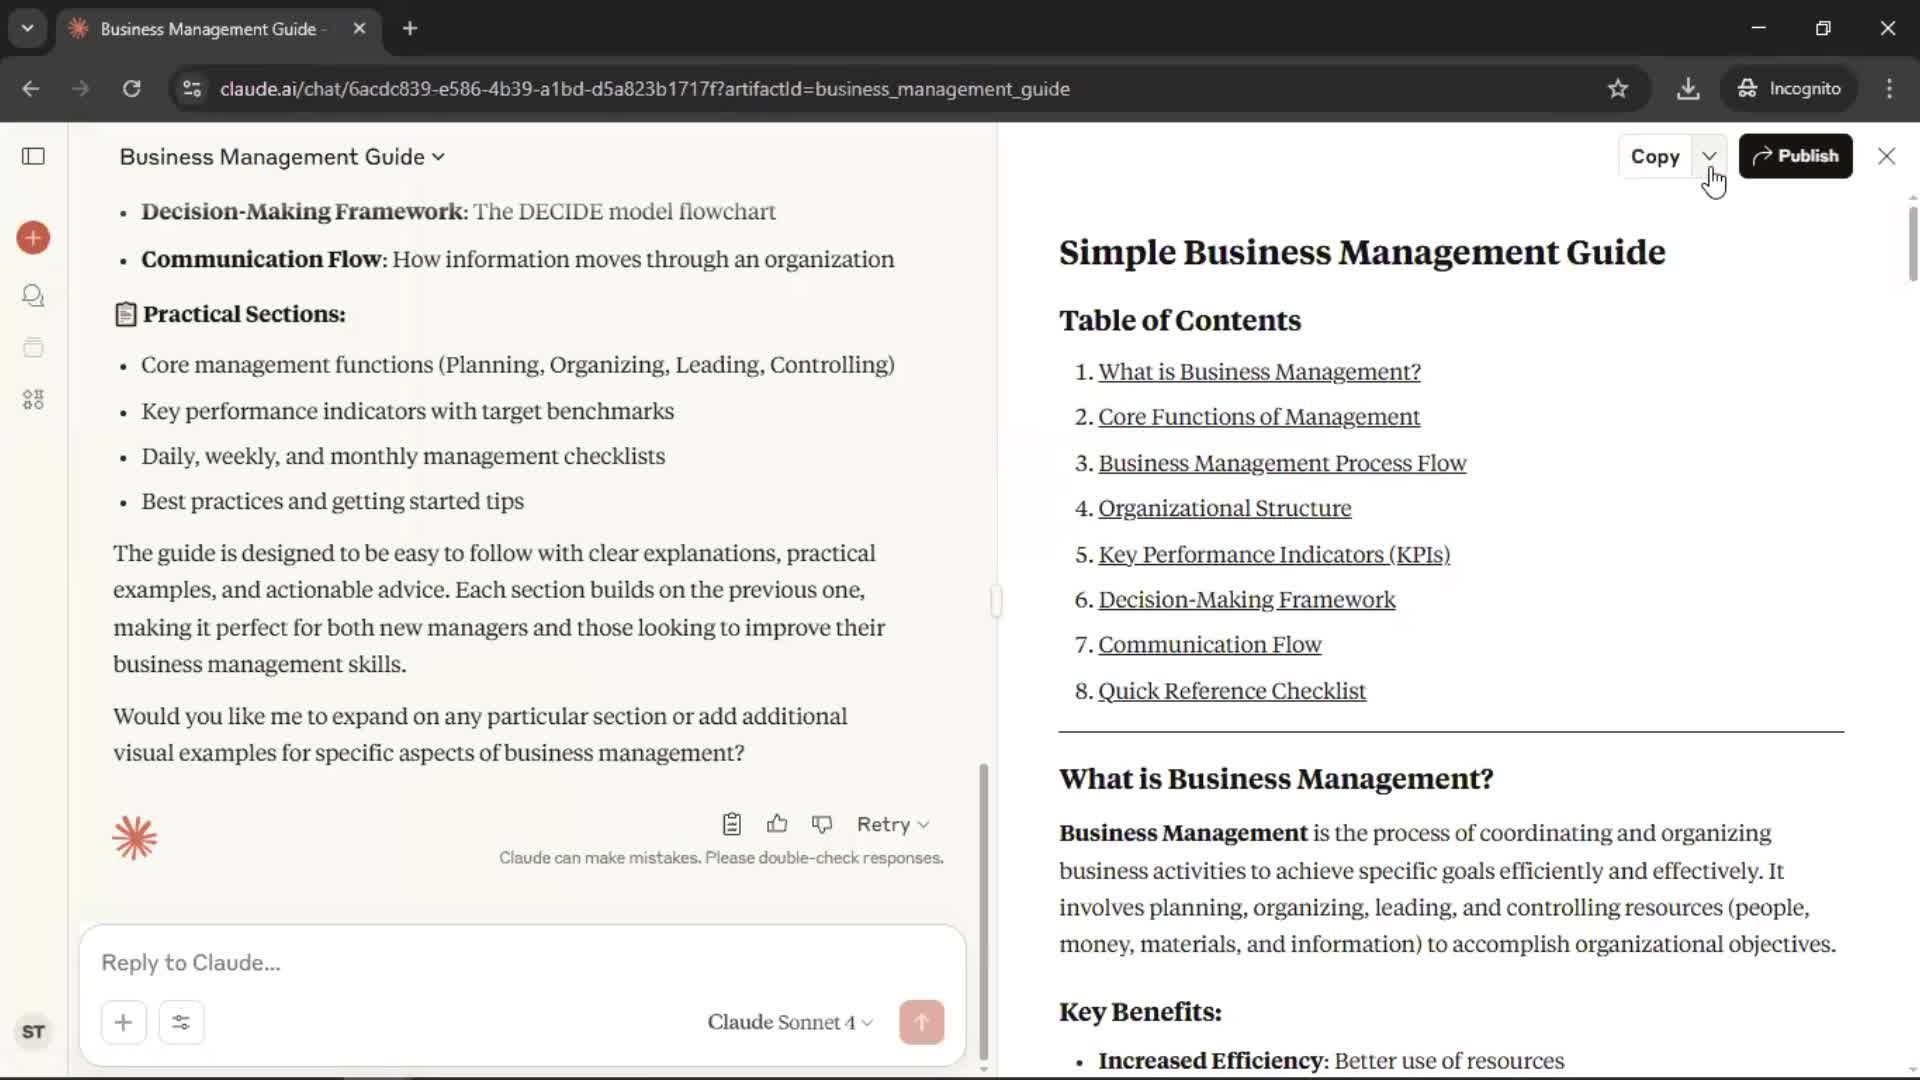
Task: Click the Key Benefits heading
Action: pos(1140,1012)
